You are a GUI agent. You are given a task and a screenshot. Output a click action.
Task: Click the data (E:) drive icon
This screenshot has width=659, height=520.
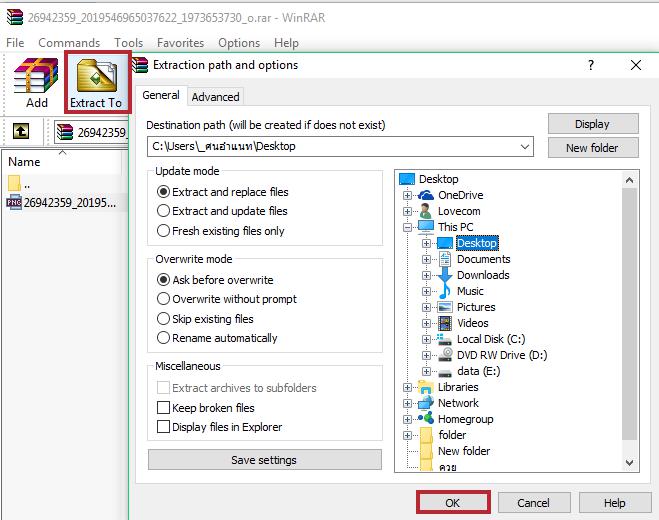(445, 372)
